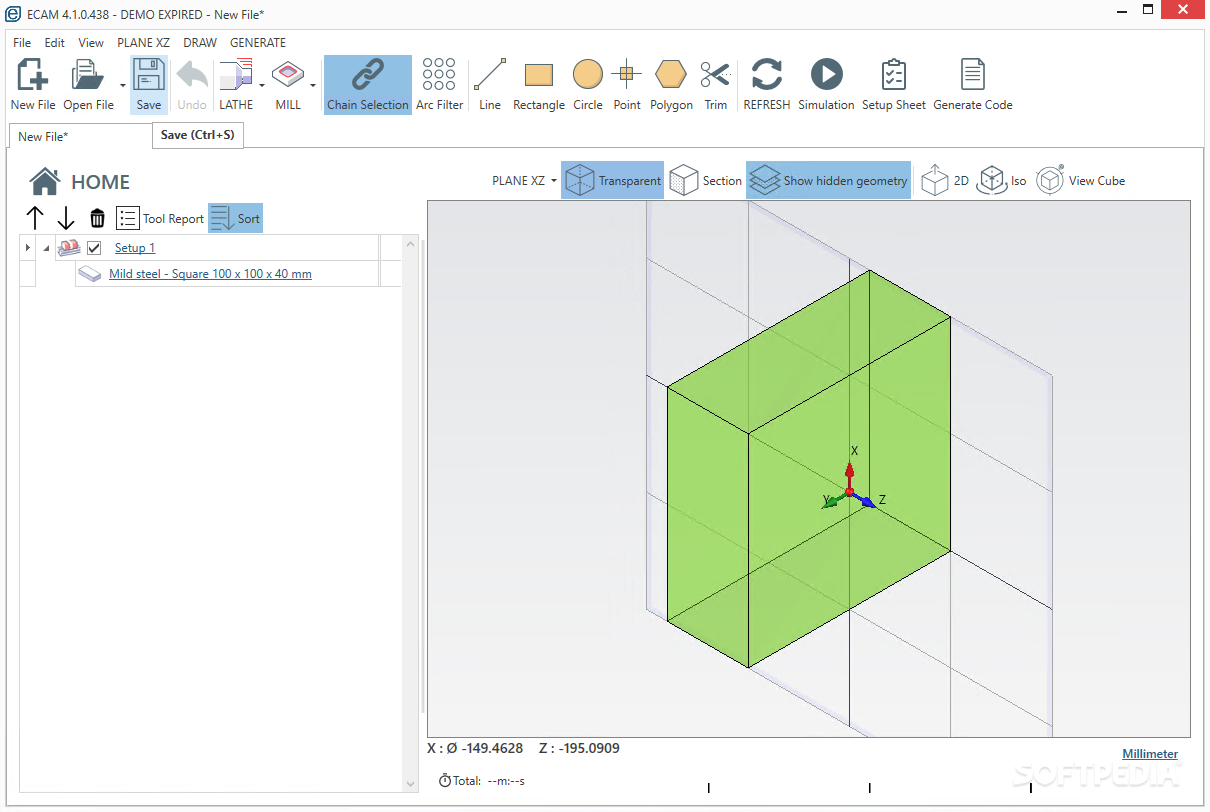Viewport: 1210px width, 812px height.
Task: Toggle Transparent view mode
Action: point(612,181)
